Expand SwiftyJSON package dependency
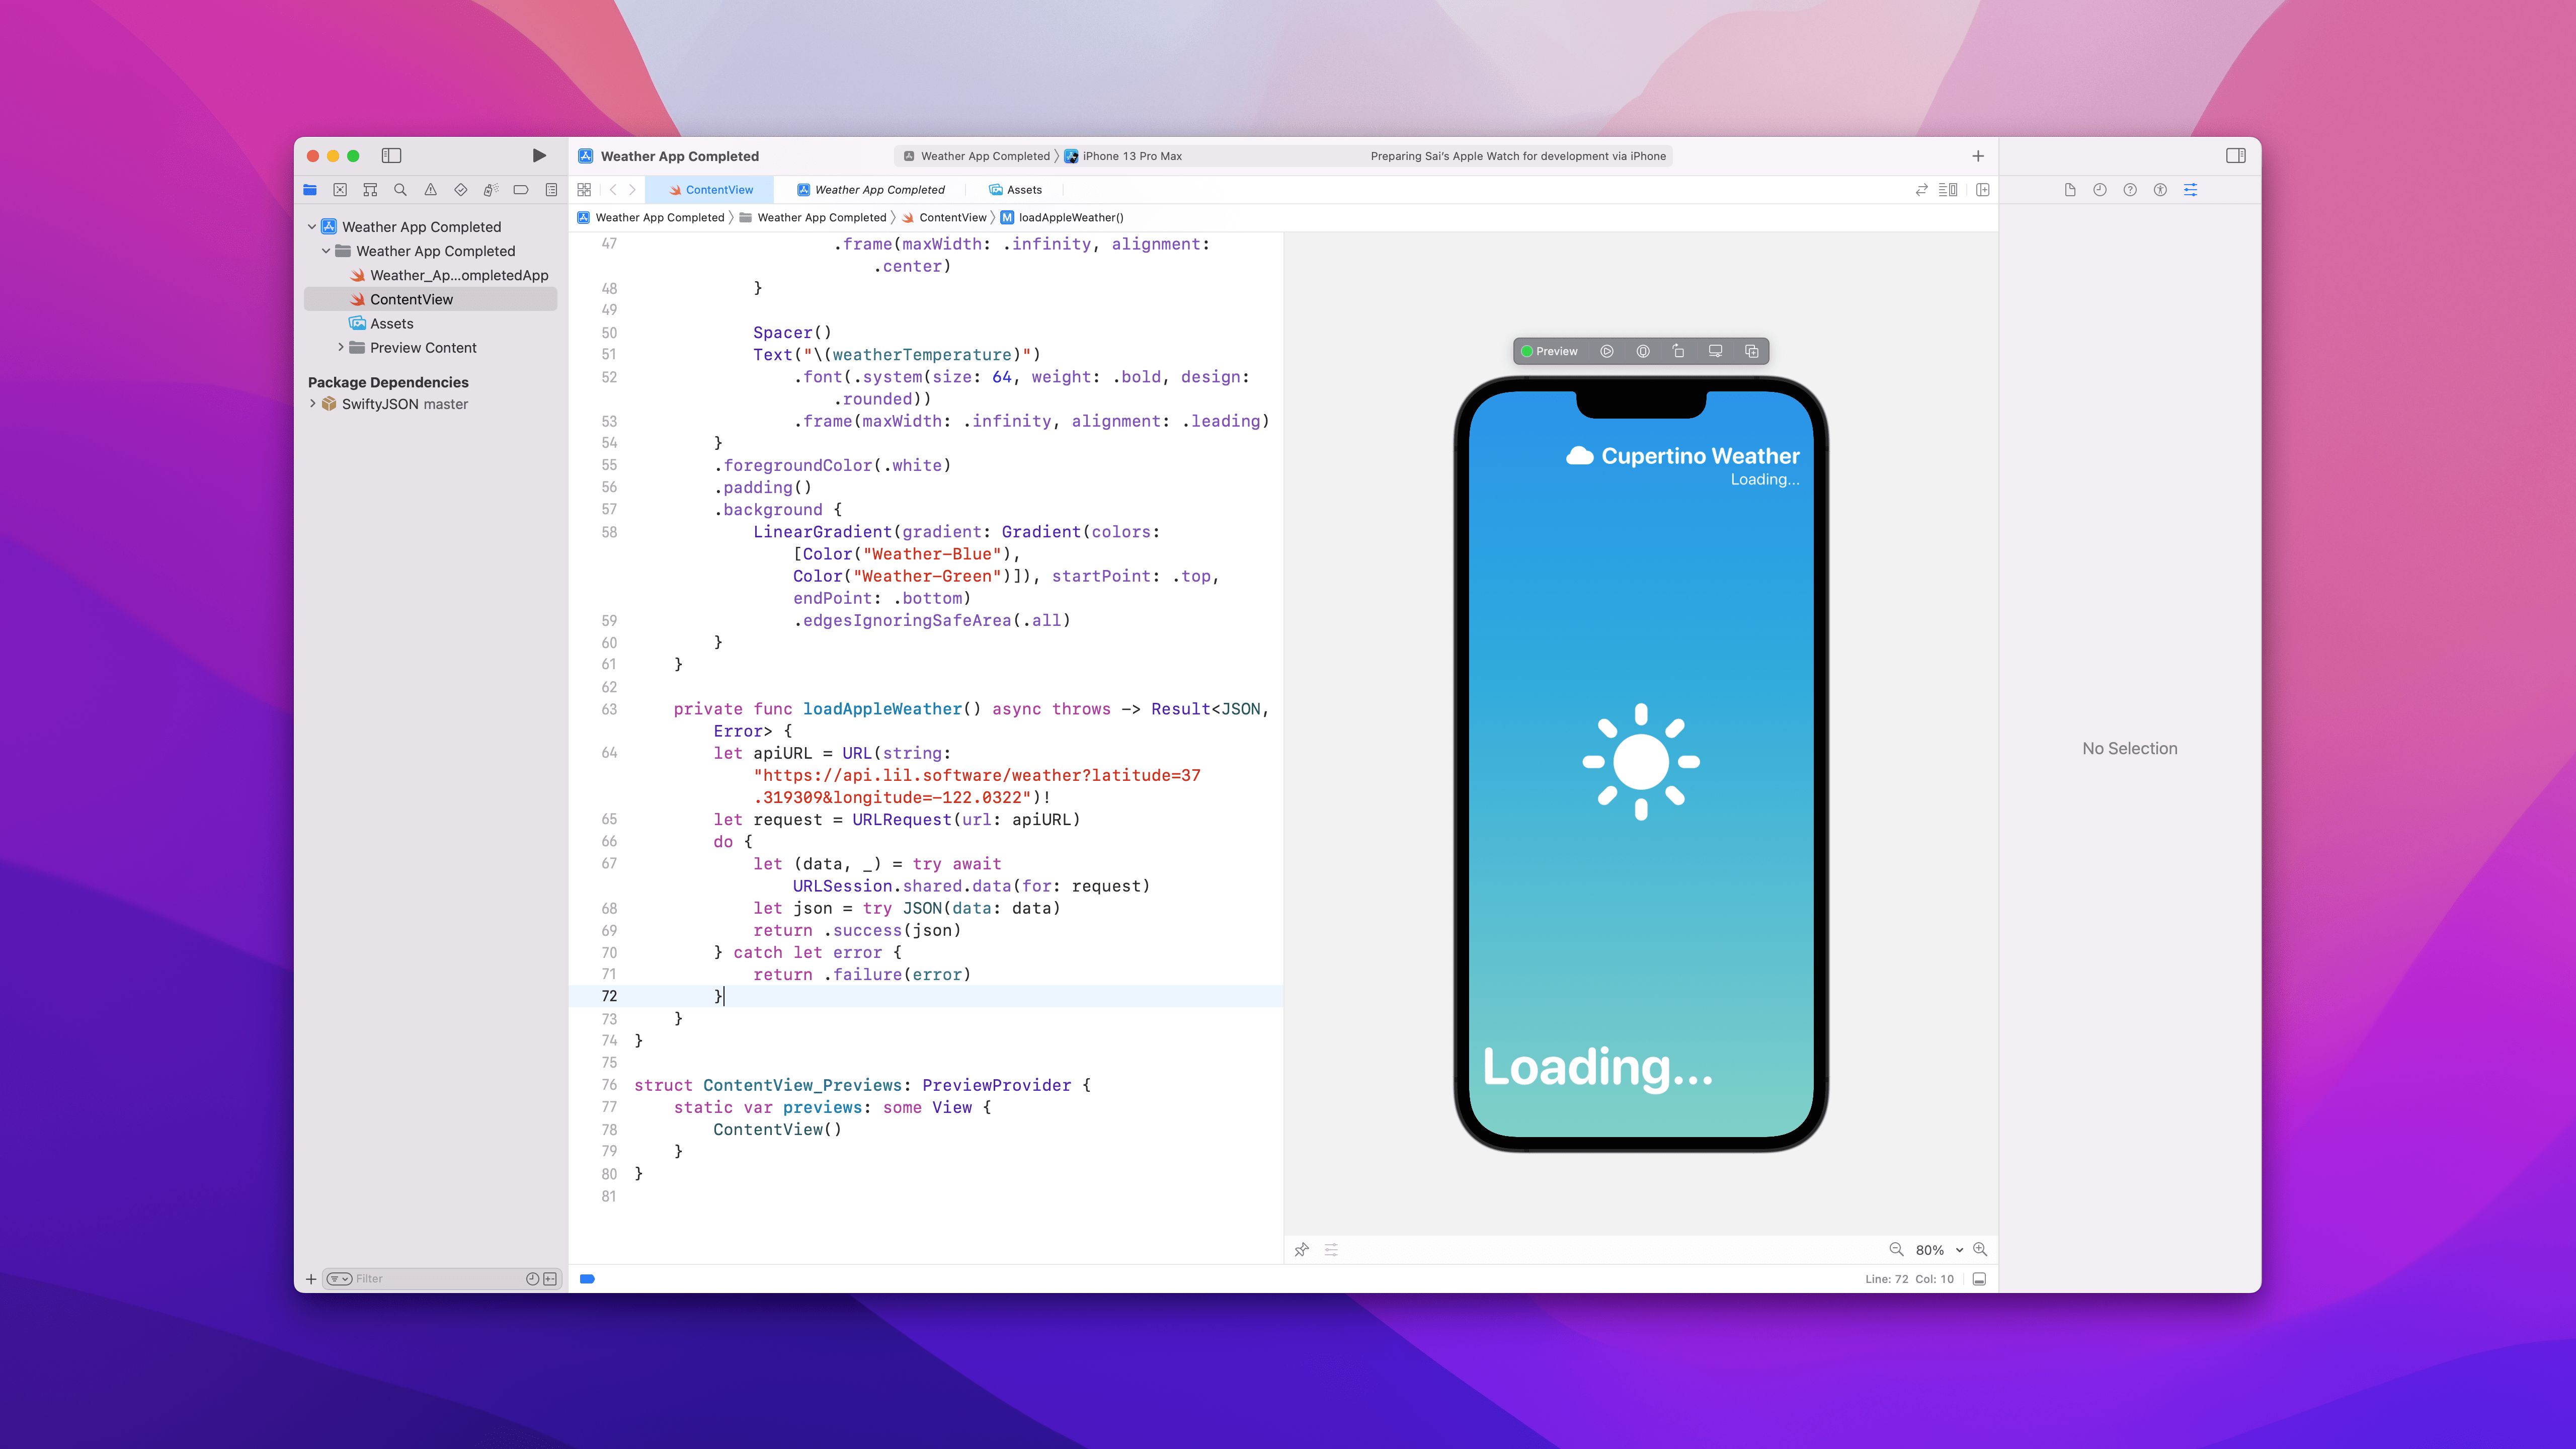 click(313, 404)
